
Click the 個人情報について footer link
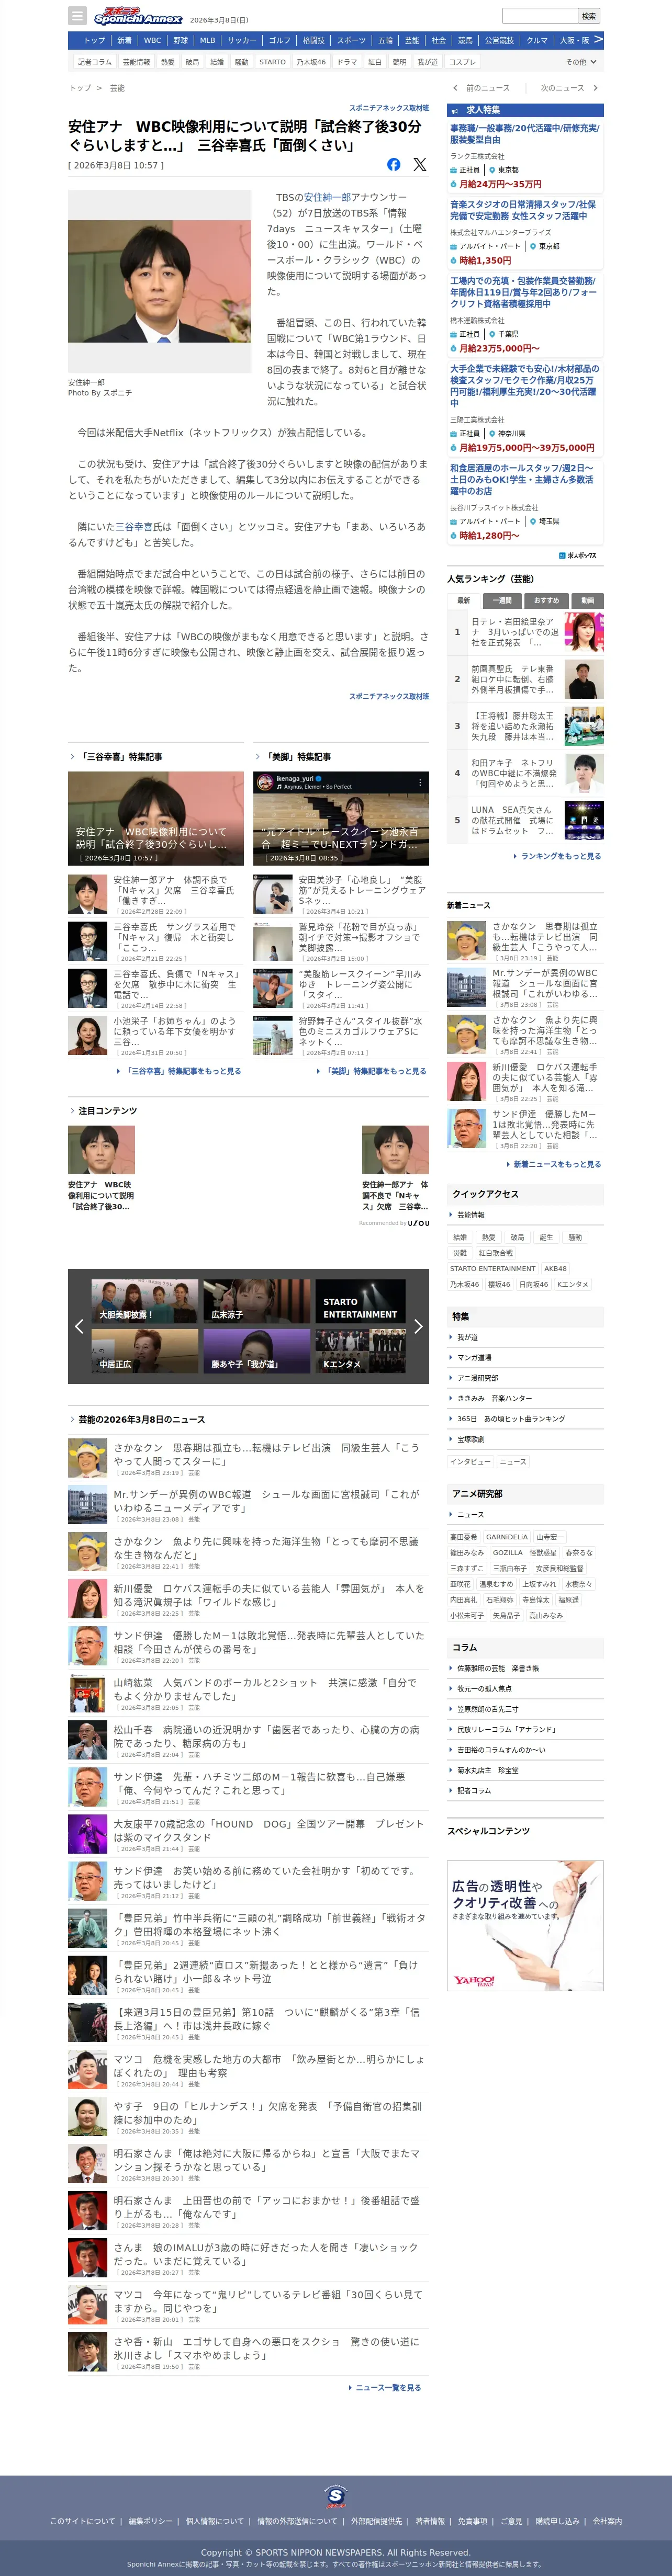[x=214, y=2521]
